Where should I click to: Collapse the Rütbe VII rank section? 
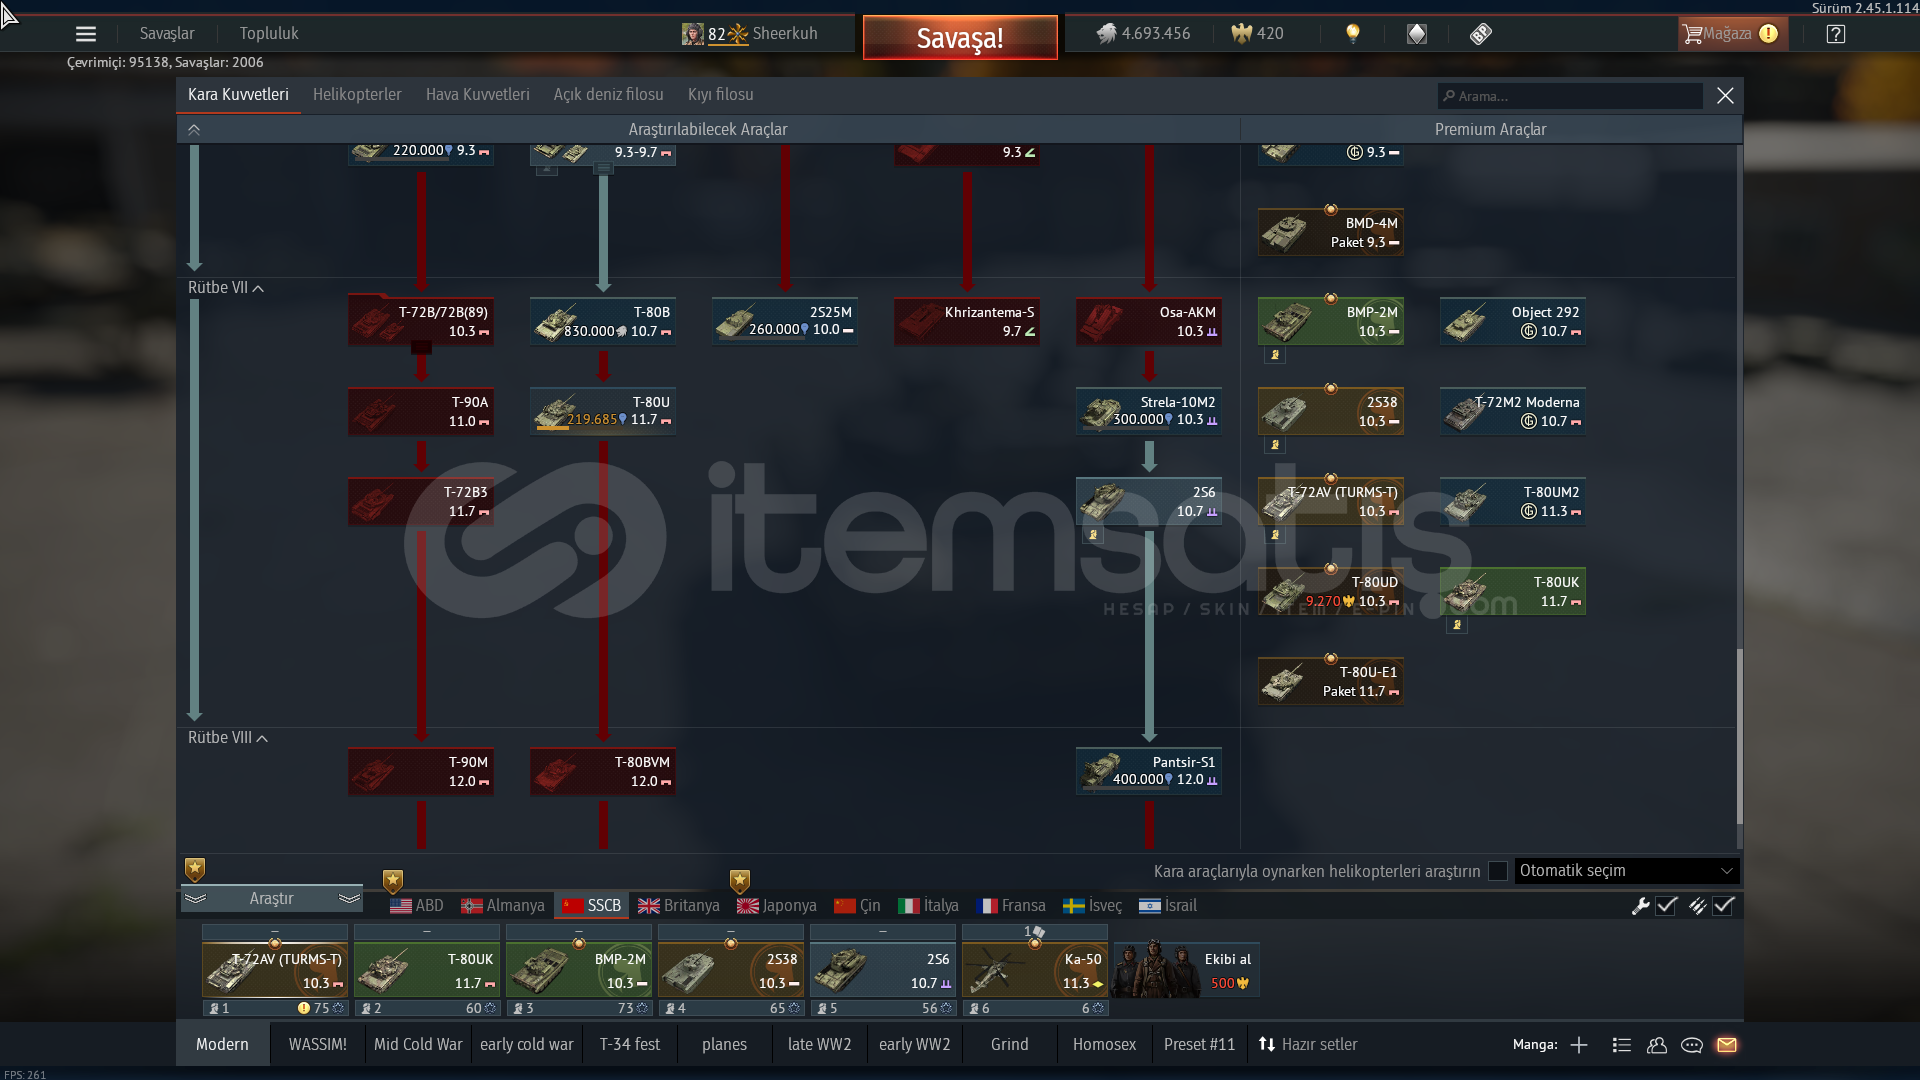click(226, 288)
